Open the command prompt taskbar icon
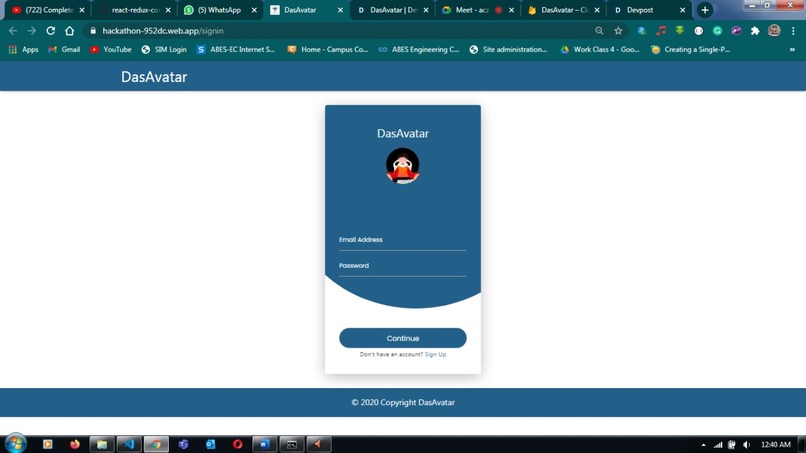The height and width of the screenshot is (453, 806). (291, 444)
